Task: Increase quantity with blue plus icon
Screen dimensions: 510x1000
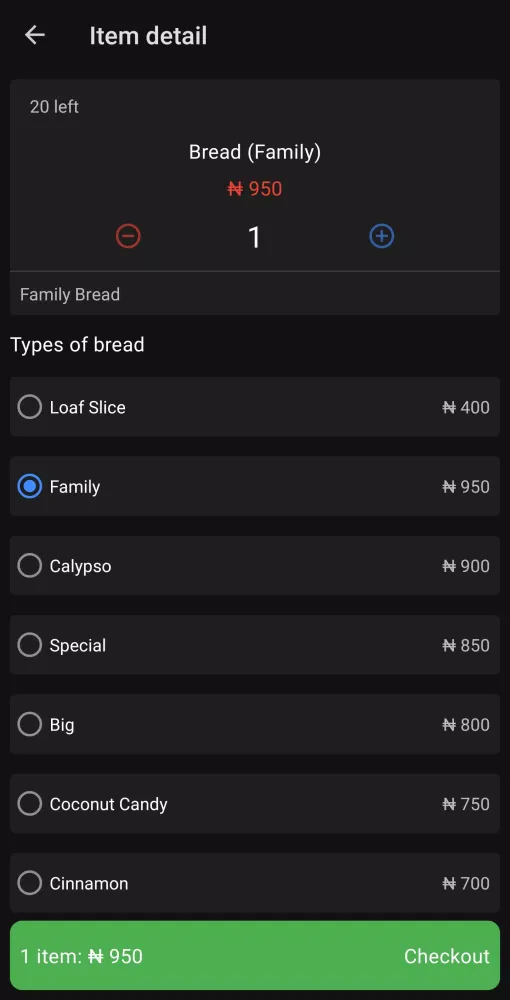Action: point(382,236)
